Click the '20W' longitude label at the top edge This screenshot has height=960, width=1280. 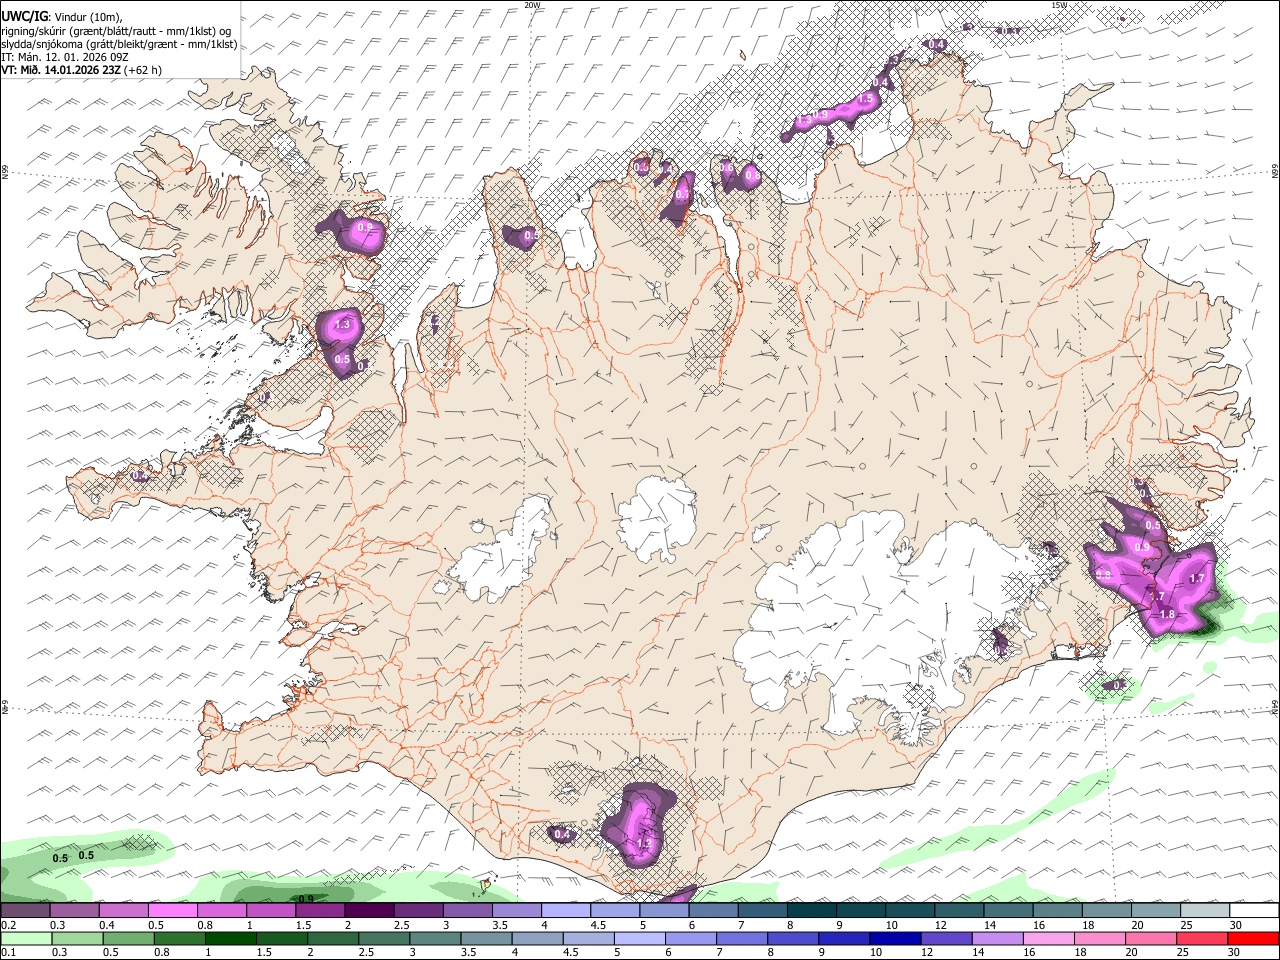532,5
